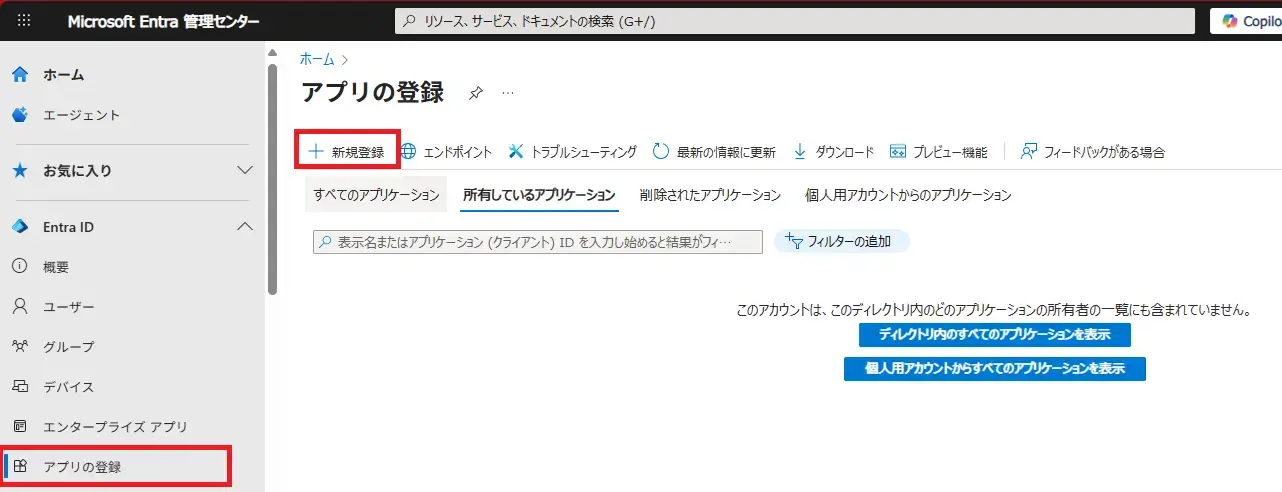Open the page's more options ellipsis
Viewport: 1282px width, 492px height.
pos(508,93)
